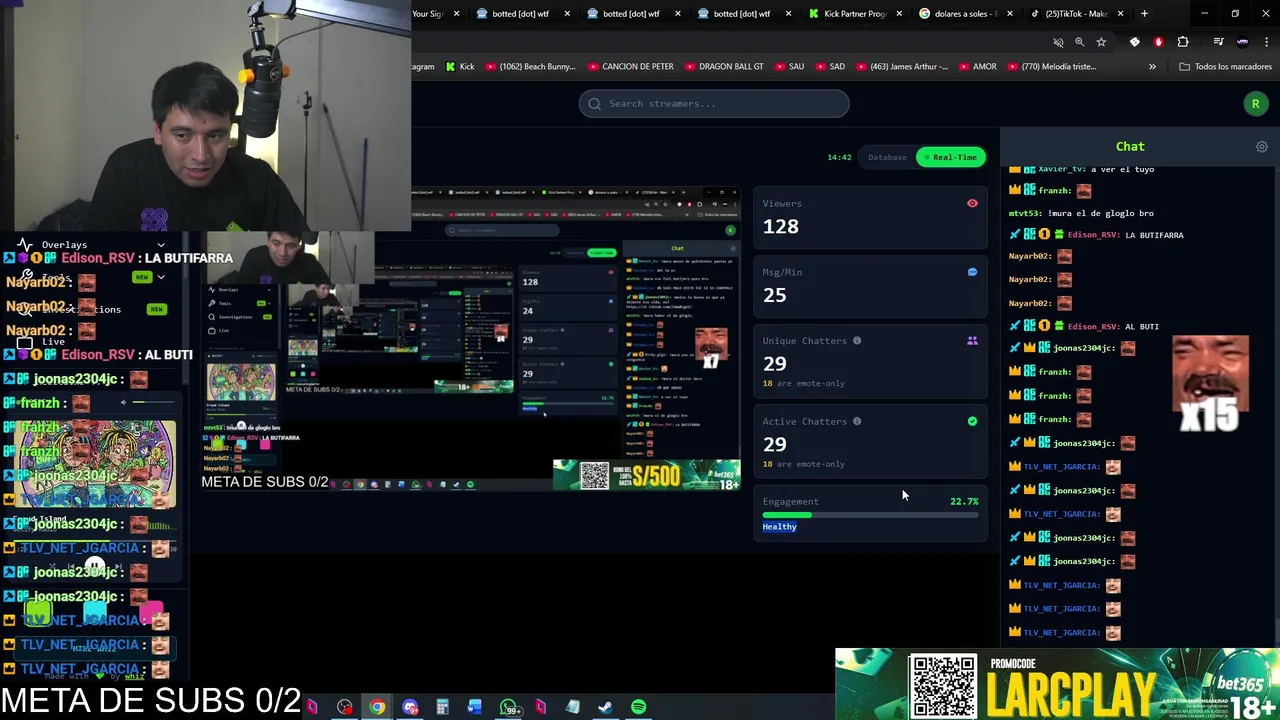Expand the Overlays sidebar section

pos(160,245)
